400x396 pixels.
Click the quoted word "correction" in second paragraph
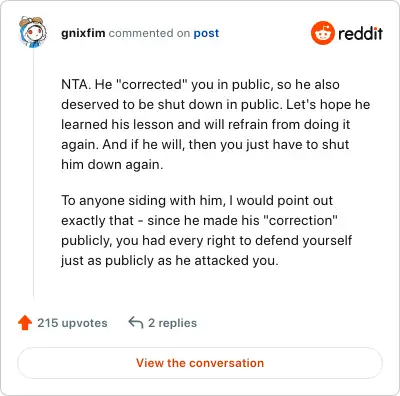pyautogui.click(x=300, y=220)
